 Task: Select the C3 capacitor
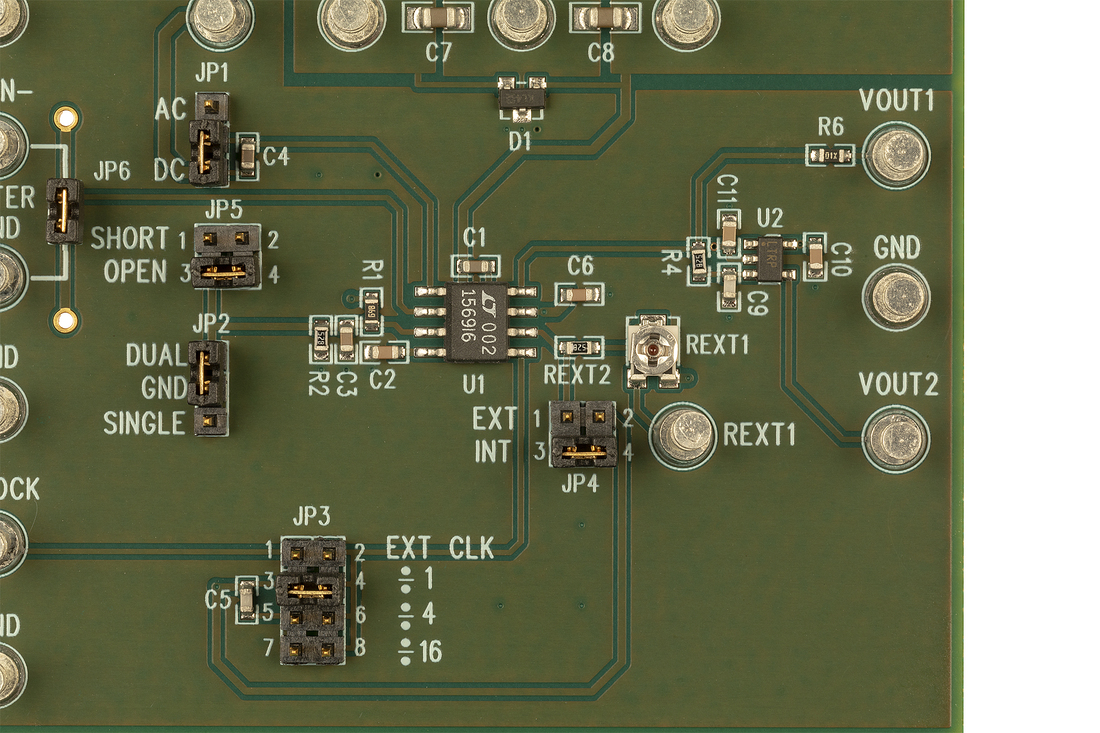coord(346,339)
